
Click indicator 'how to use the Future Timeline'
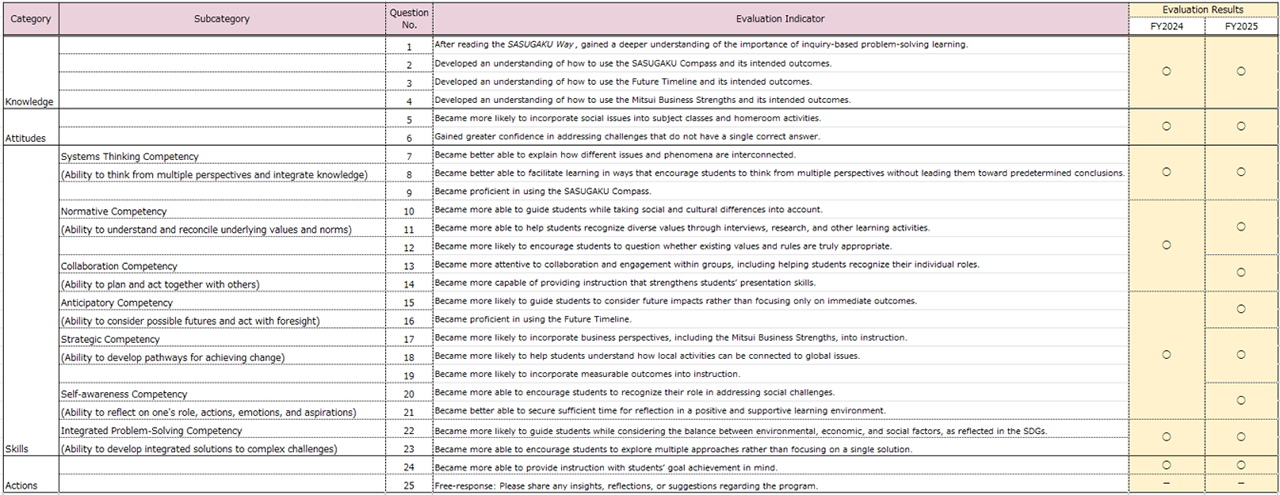coord(623,81)
